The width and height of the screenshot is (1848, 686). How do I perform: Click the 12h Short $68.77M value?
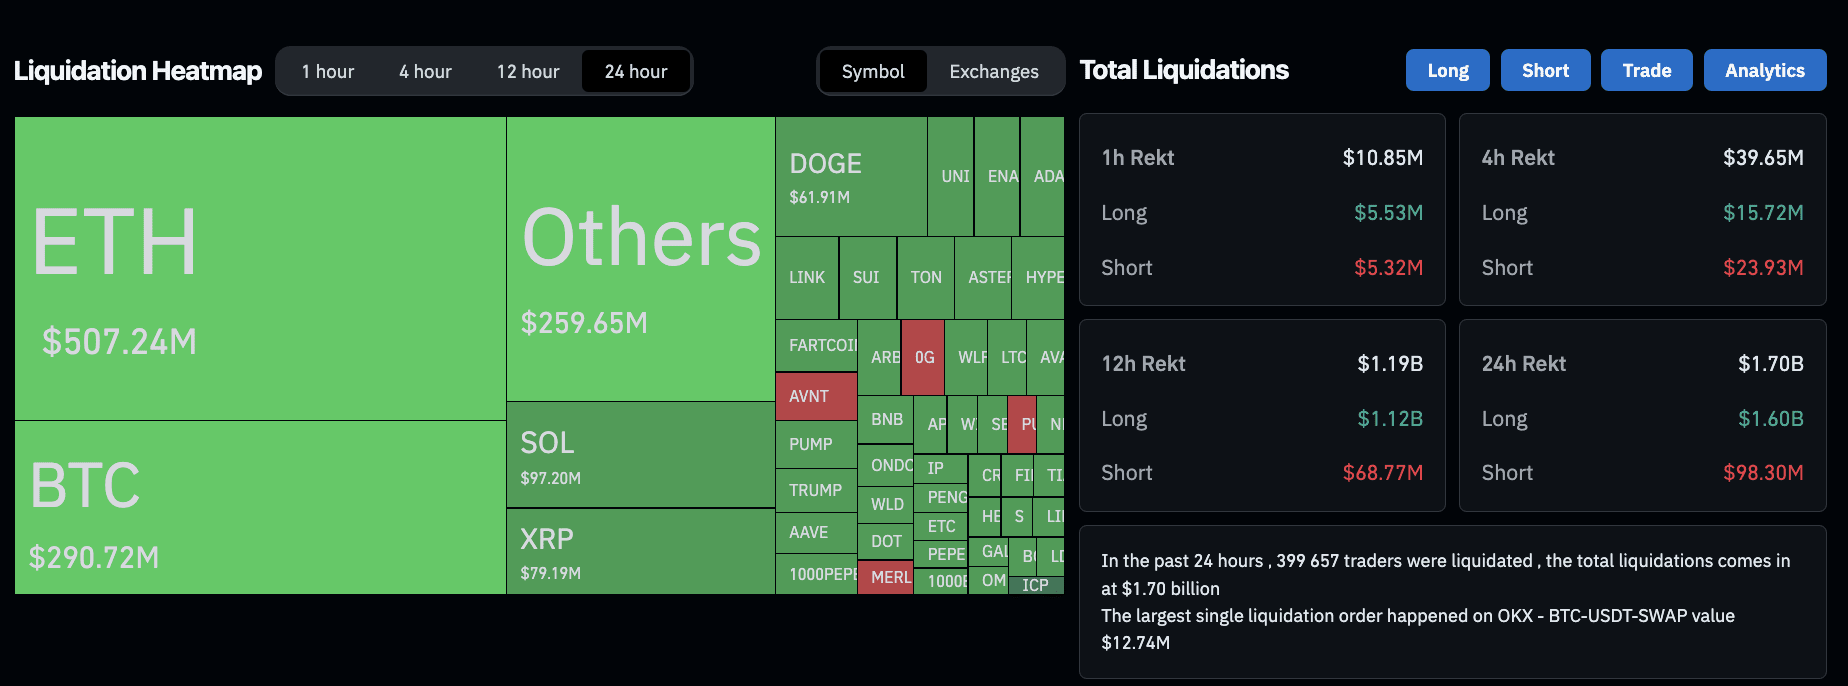(x=1383, y=473)
